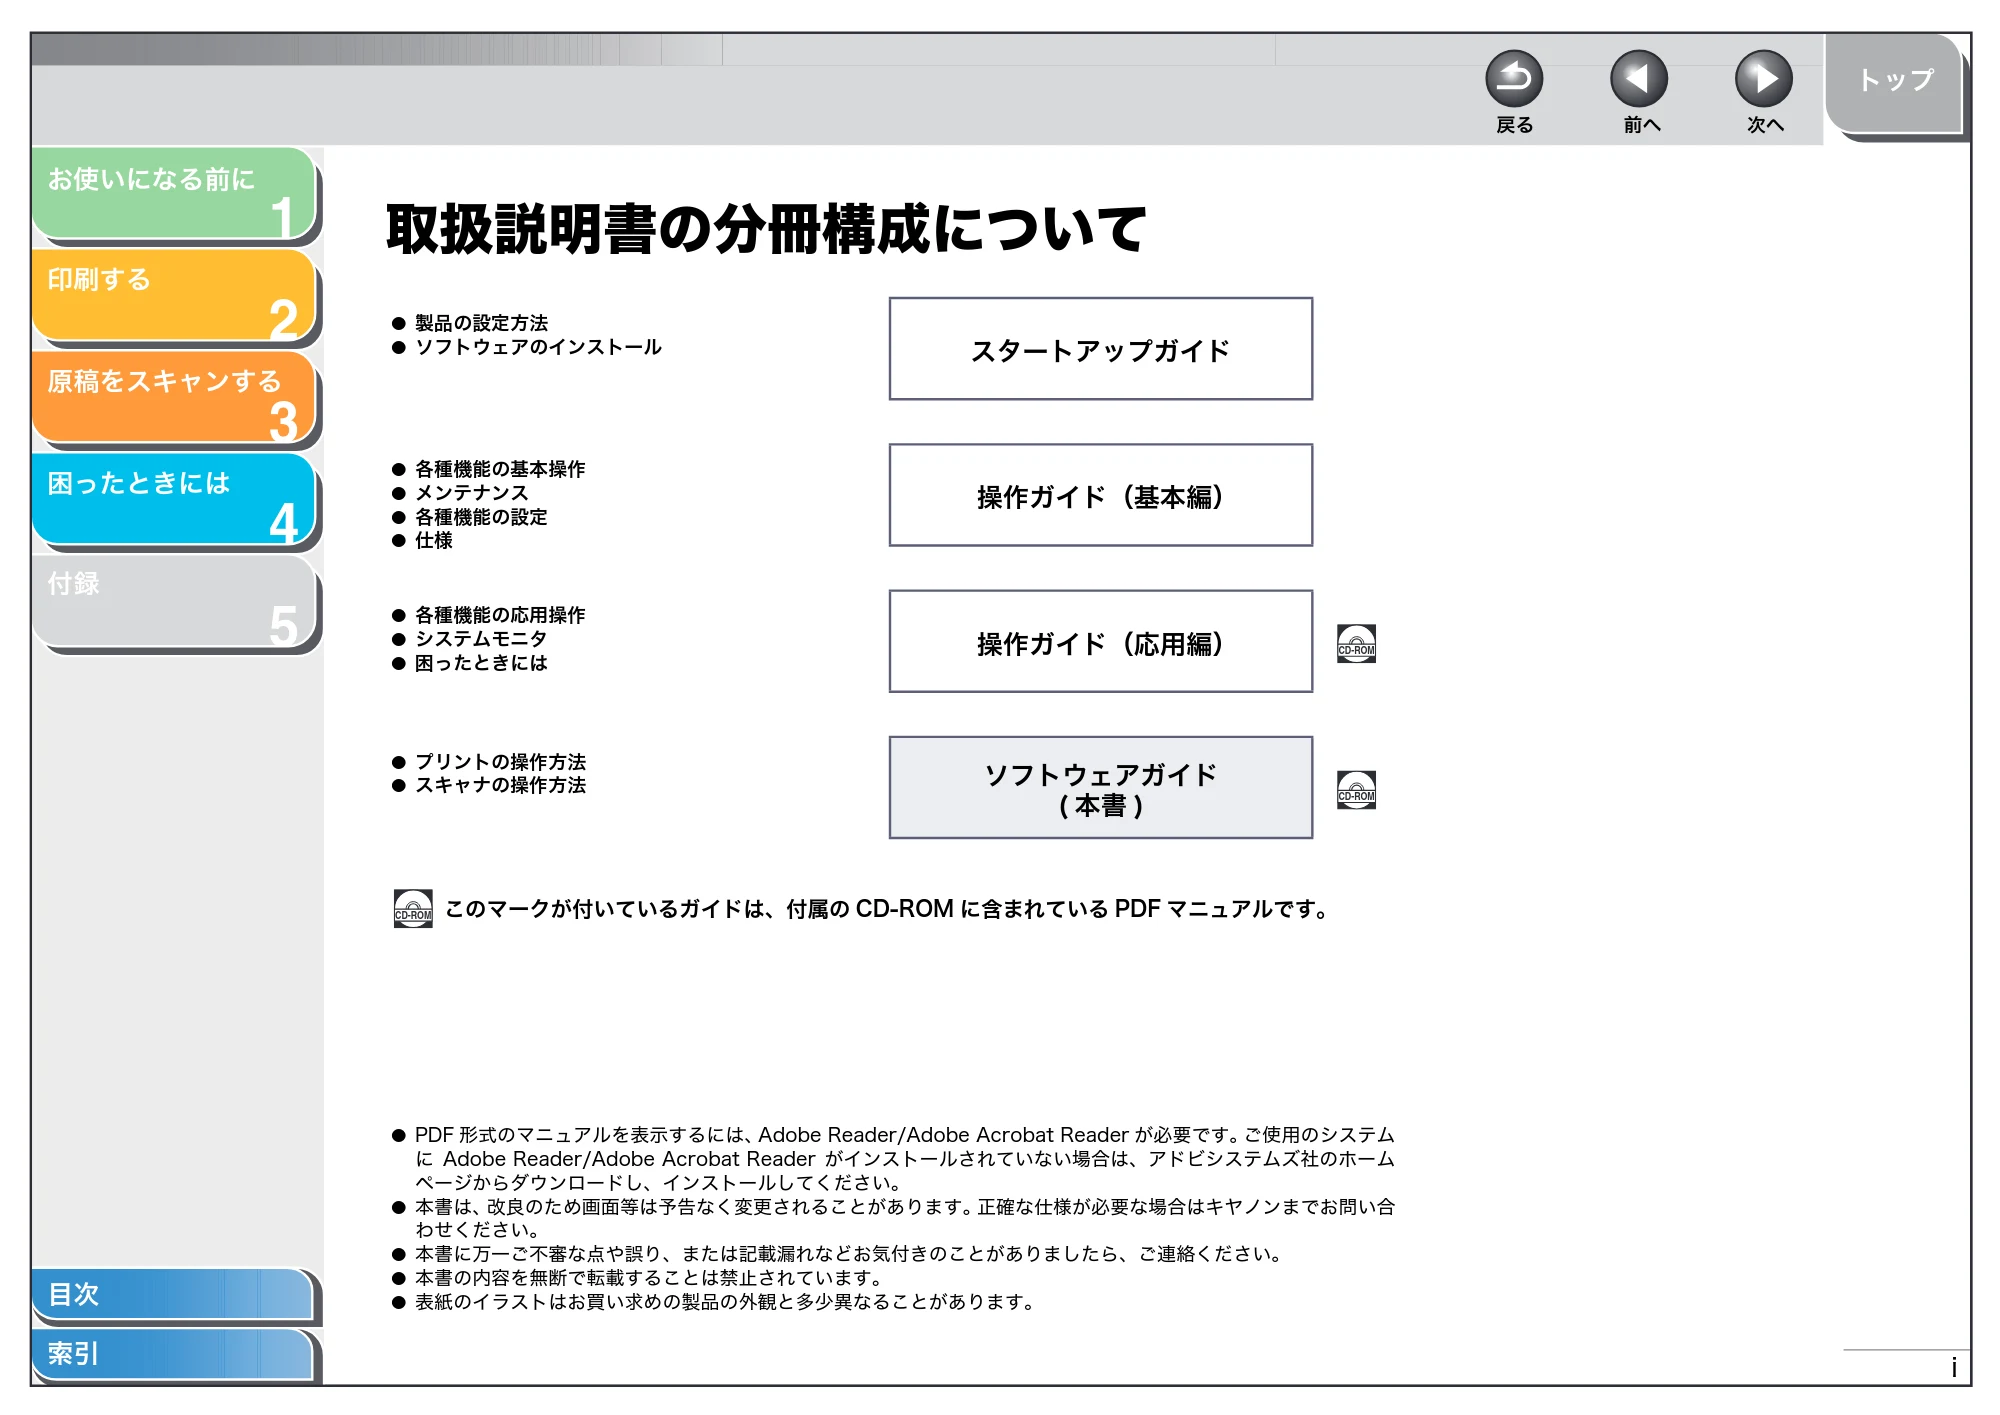Open the 目次 contents button
Image resolution: width=2000 pixels, height=1415 pixels.
[172, 1294]
